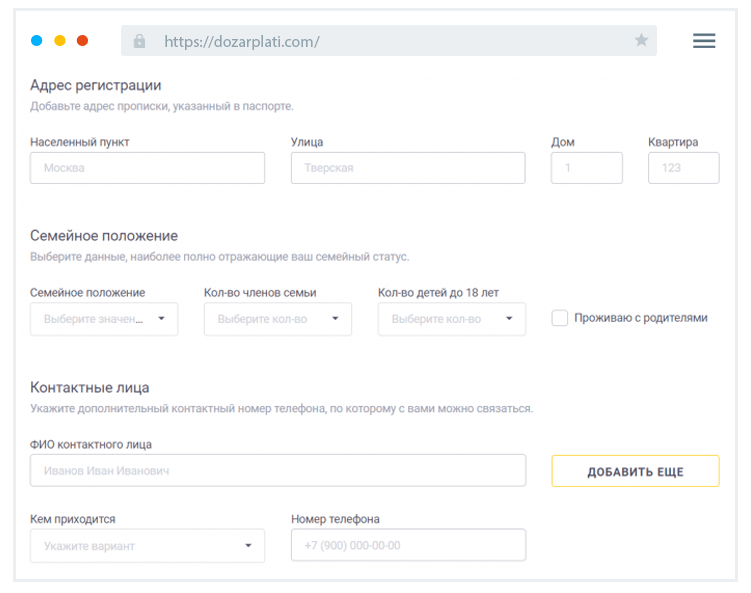Focus the "Населенный пункт" input field
Image resolution: width=751 pixels, height=593 pixels.
(147, 168)
